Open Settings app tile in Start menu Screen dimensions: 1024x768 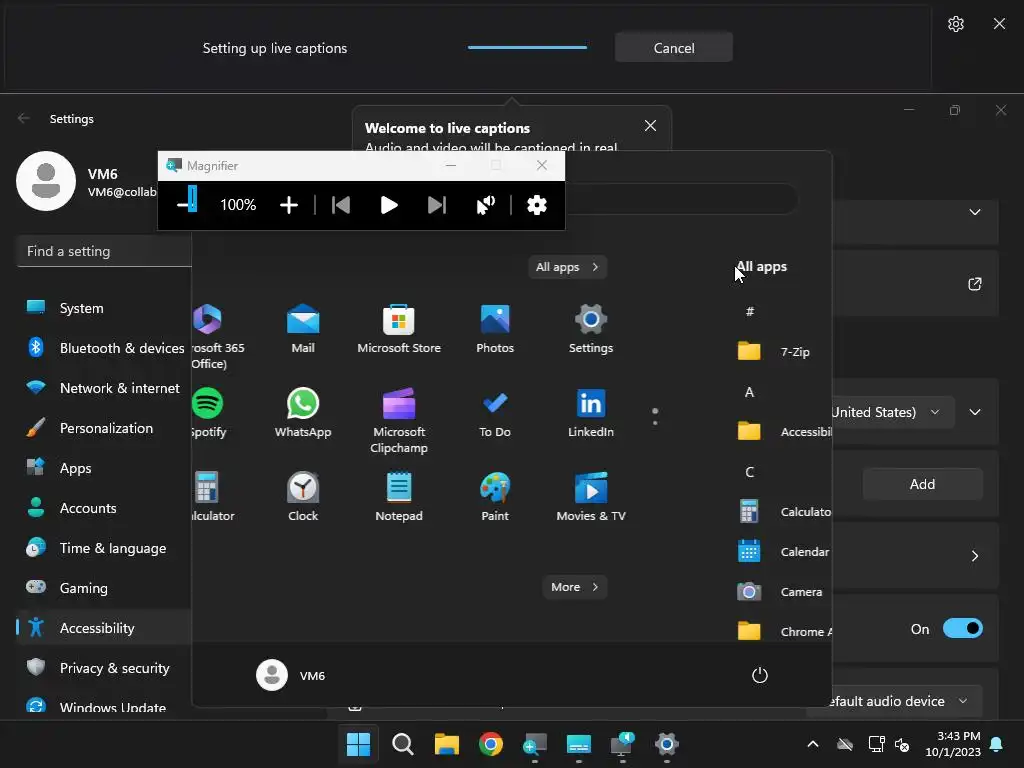tap(591, 329)
